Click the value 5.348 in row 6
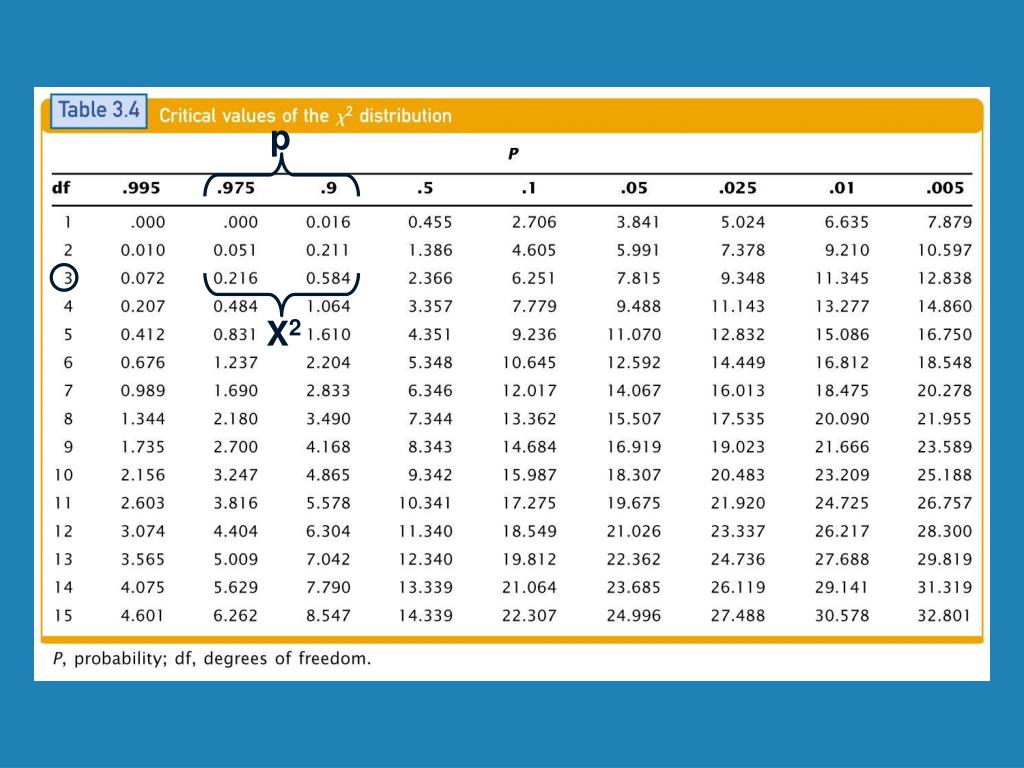This screenshot has height=768, width=1024. pos(430,363)
